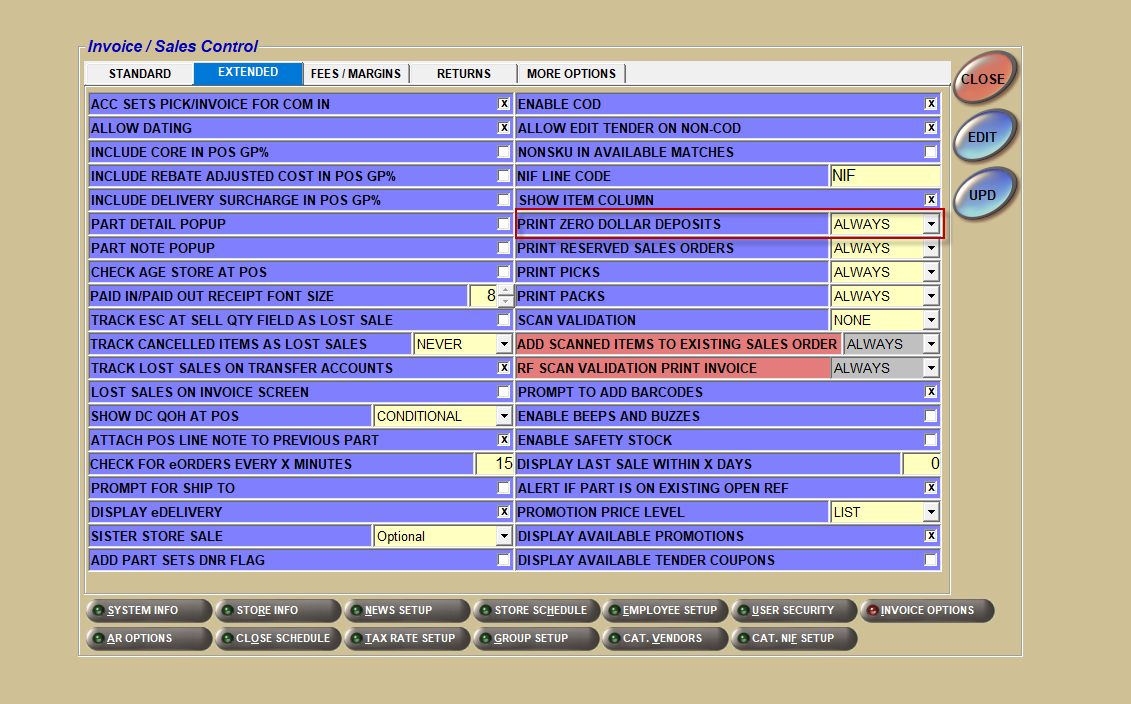1131x704 pixels.
Task: Switch to the Returns tab
Action: click(464, 74)
